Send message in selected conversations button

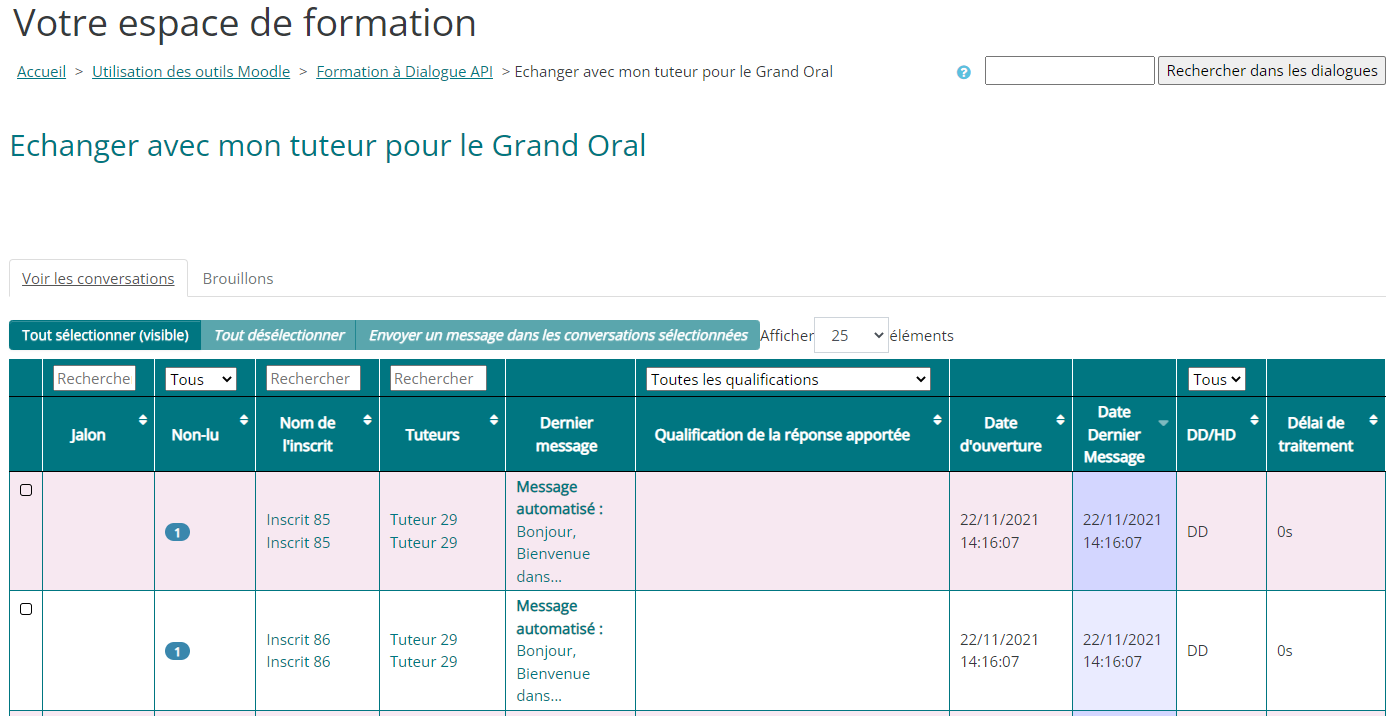(558, 335)
